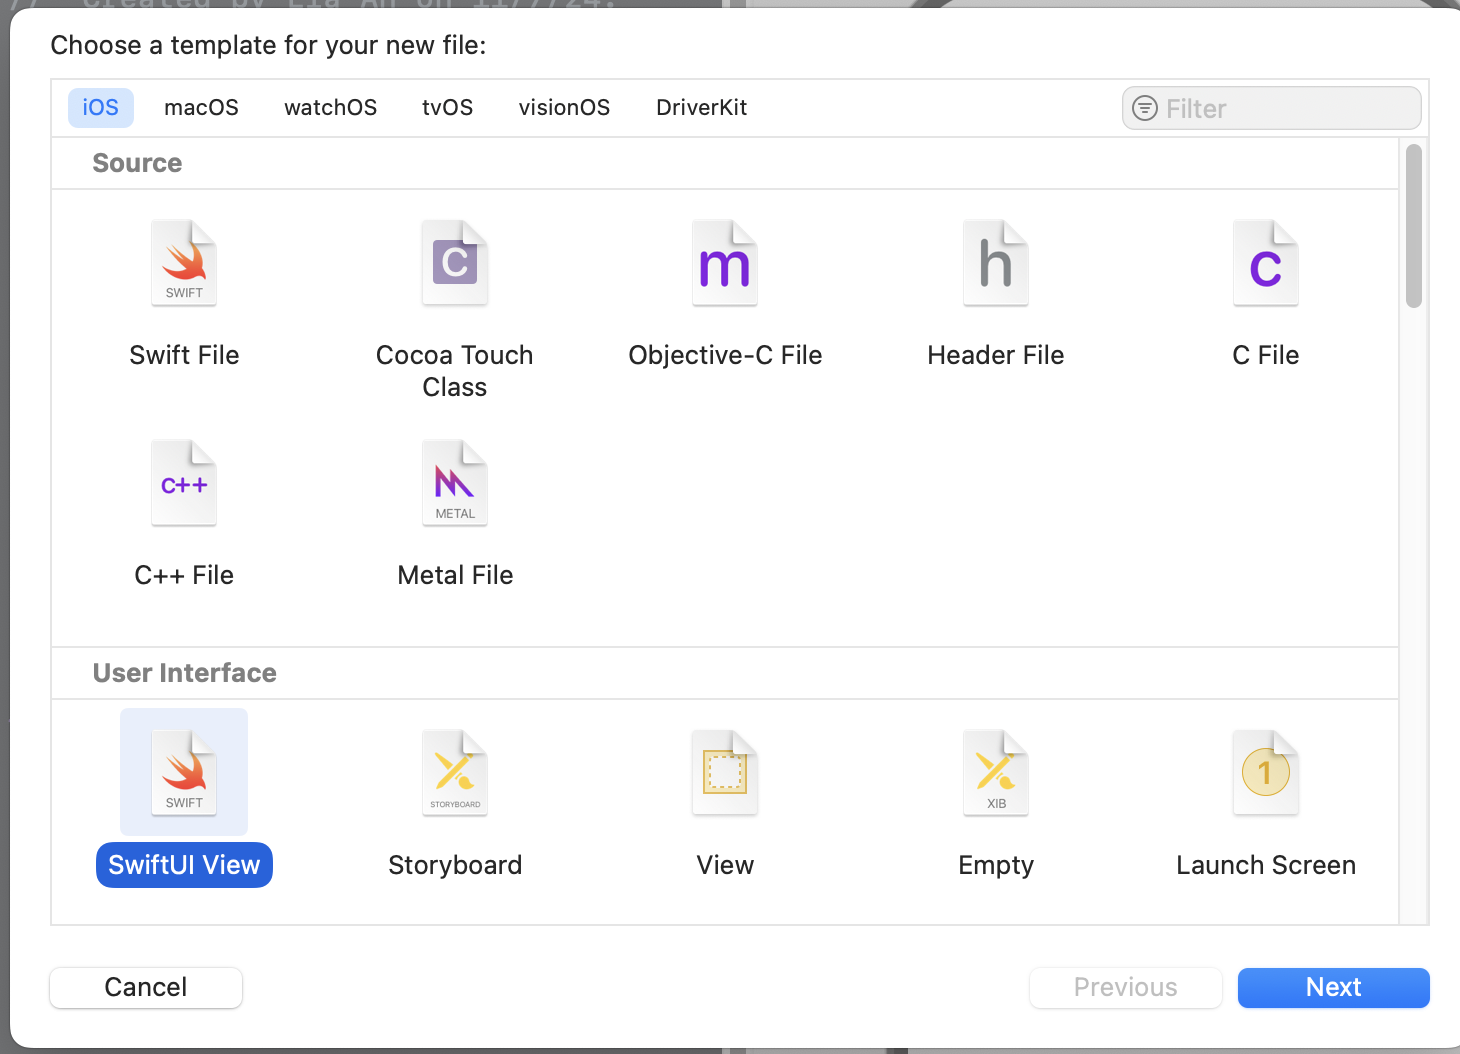Viewport: 1460px width, 1054px height.
Task: Click the highlighted 'SwiftUI View' label
Action: tap(184, 865)
